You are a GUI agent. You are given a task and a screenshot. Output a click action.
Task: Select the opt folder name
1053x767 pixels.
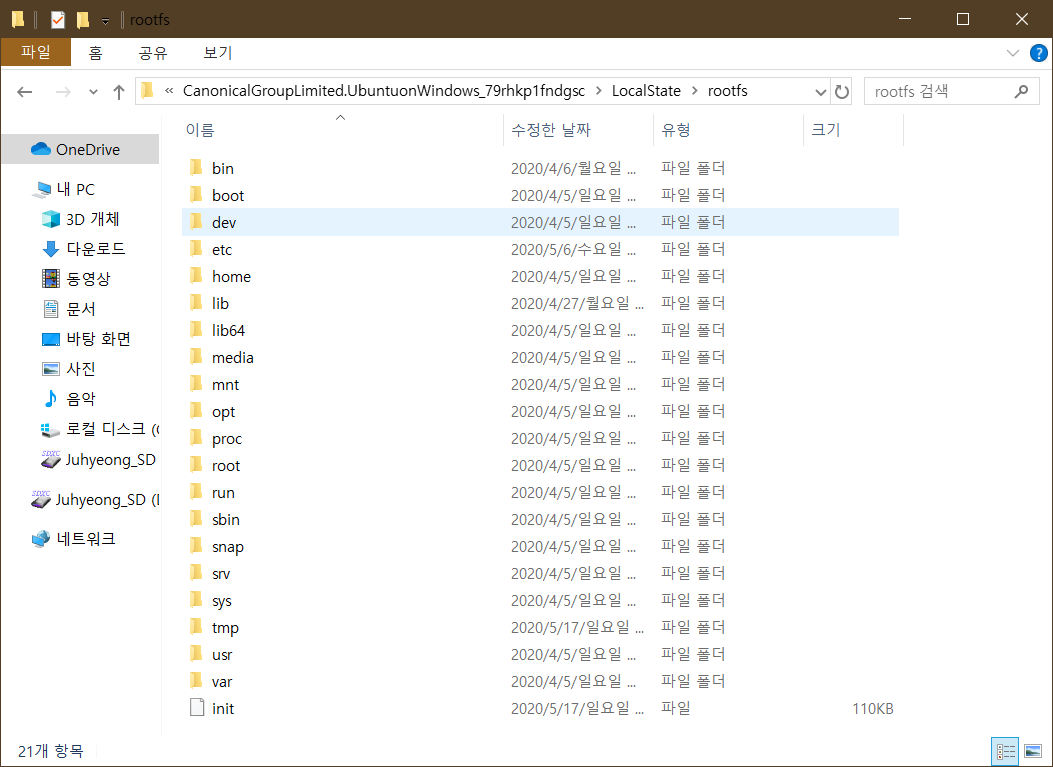[x=223, y=412]
